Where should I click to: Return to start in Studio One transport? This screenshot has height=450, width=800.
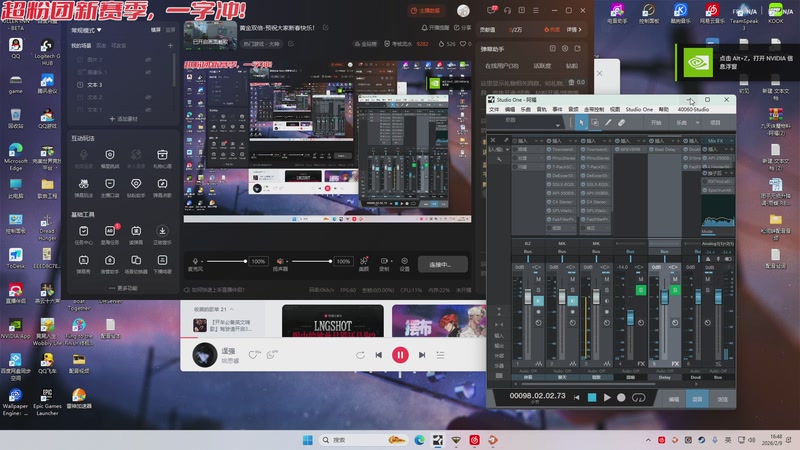coord(577,397)
